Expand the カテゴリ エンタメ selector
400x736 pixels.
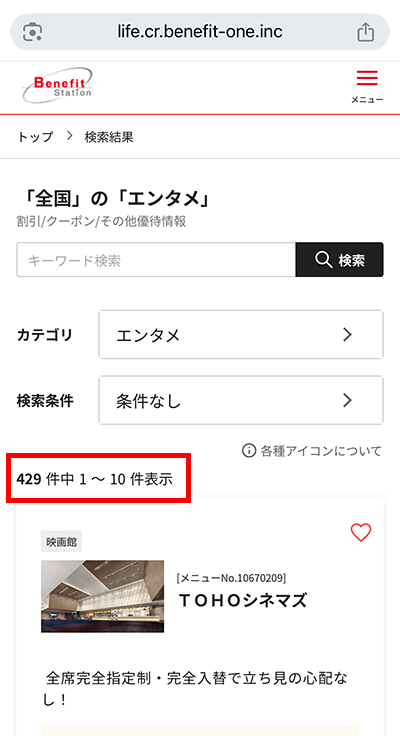pos(241,335)
